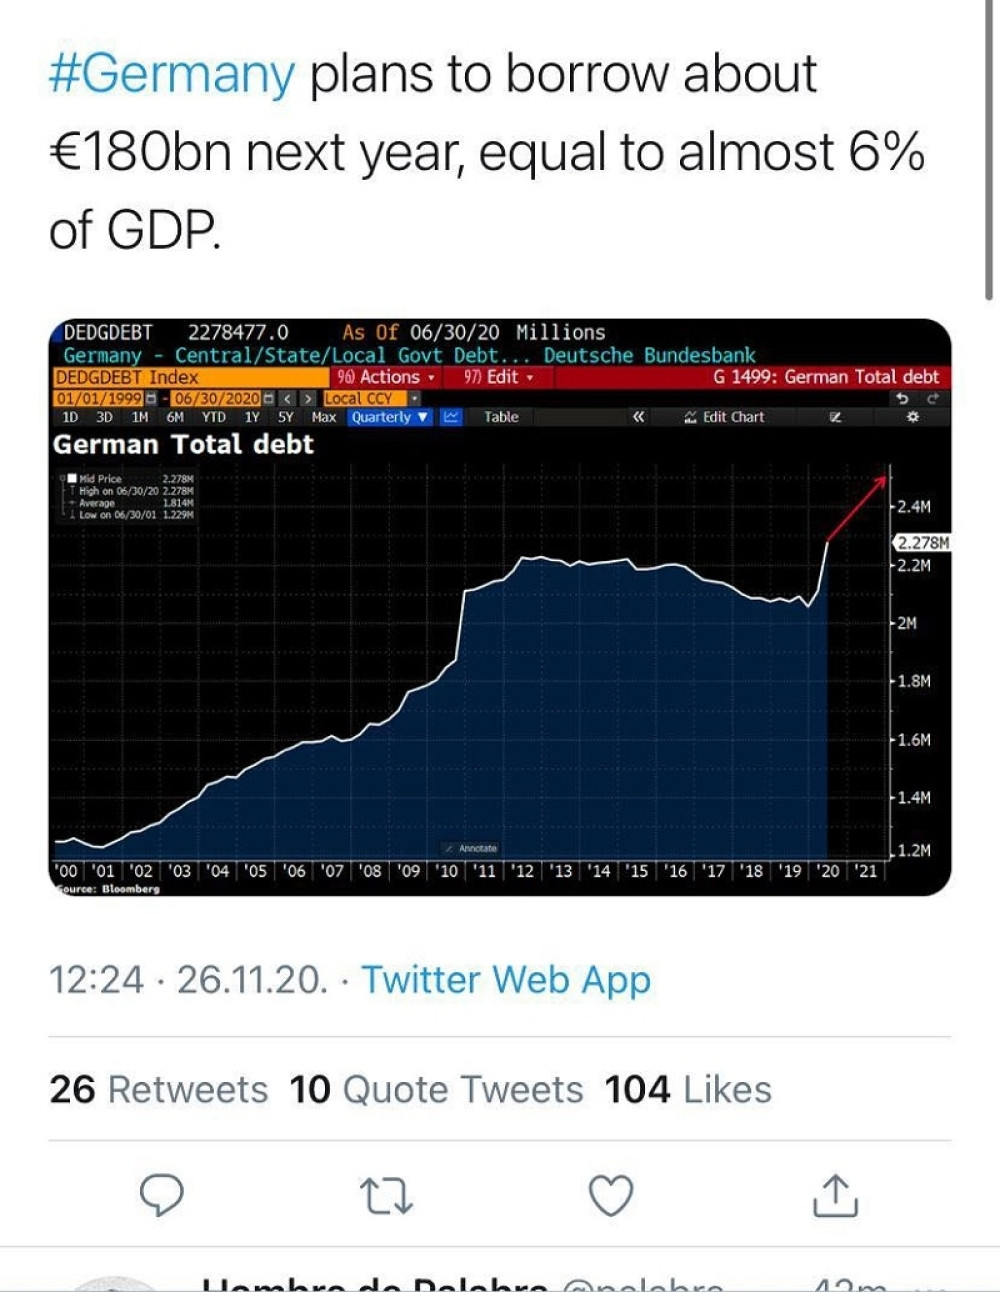Click the line chart type icon

point(450,417)
